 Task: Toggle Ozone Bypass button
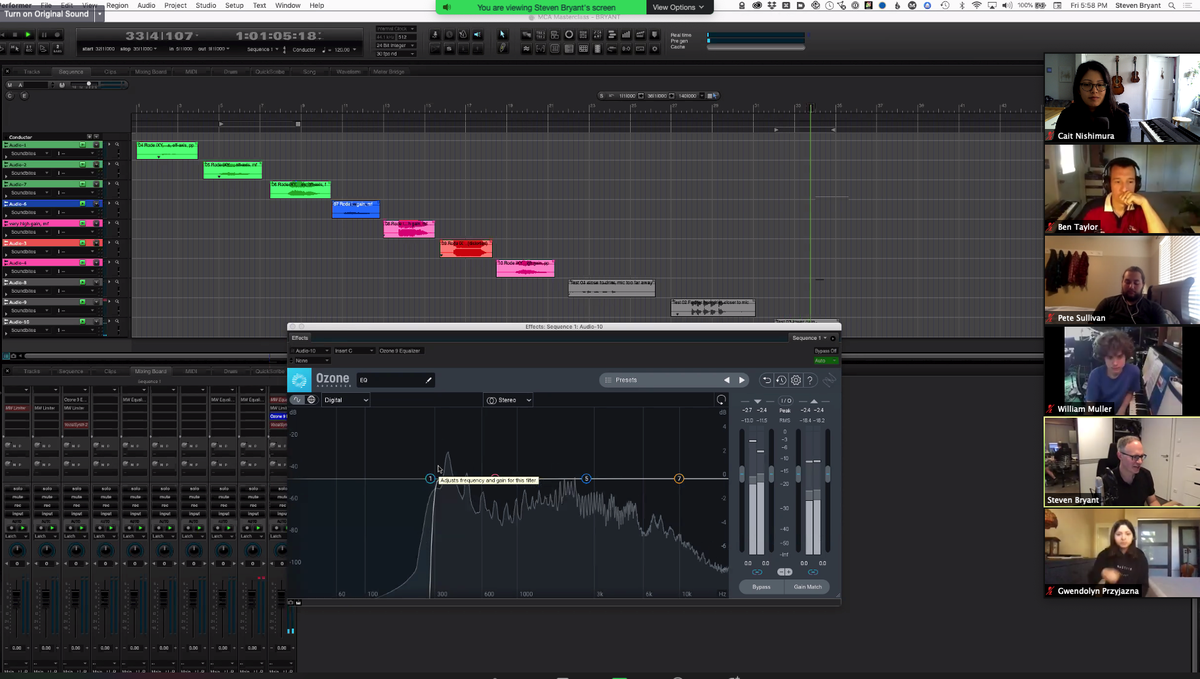[761, 587]
